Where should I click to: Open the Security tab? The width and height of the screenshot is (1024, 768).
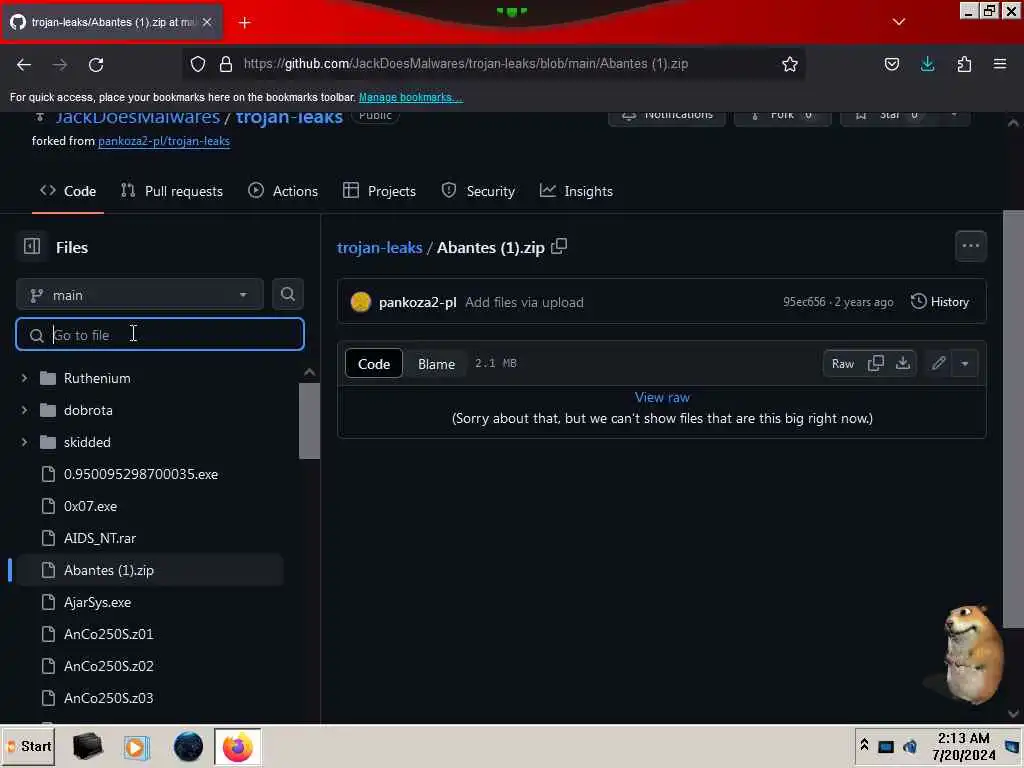478,191
